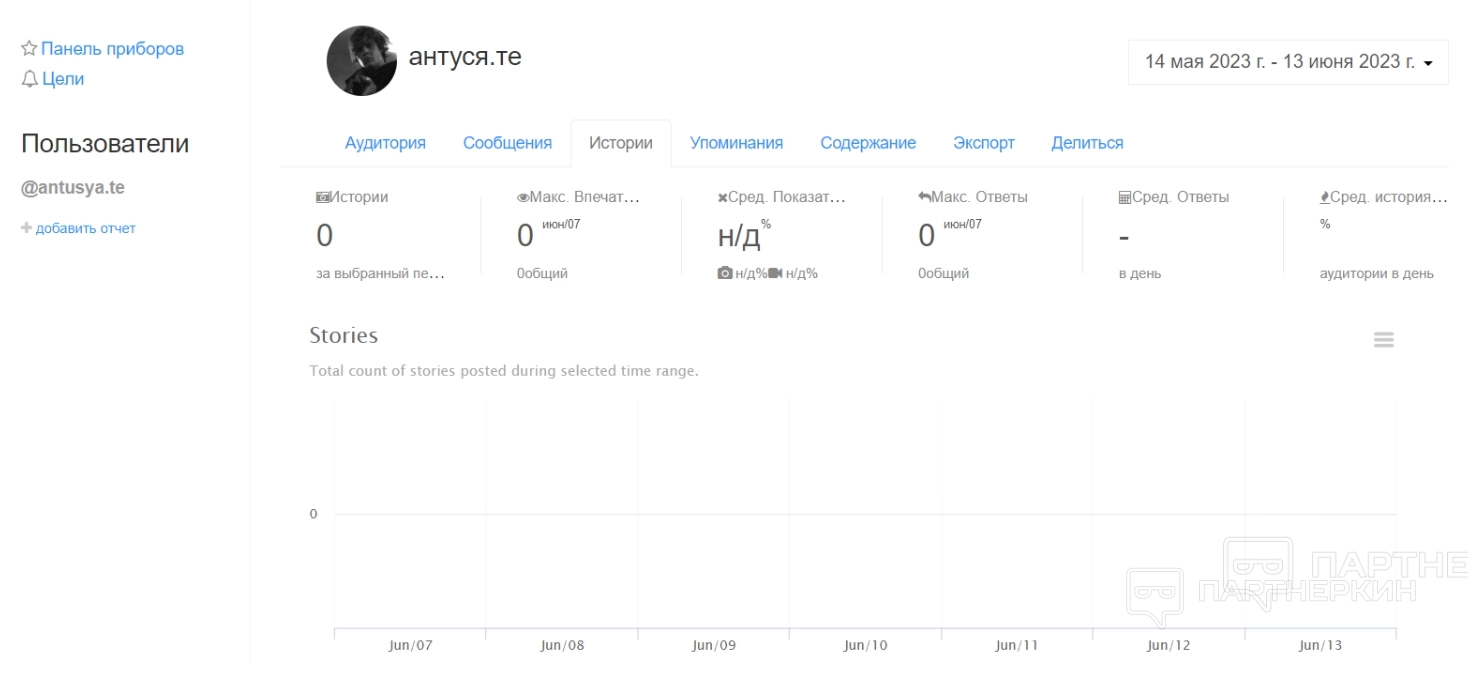Click the reply arrow icon beside Макс. Ответы

(924, 197)
